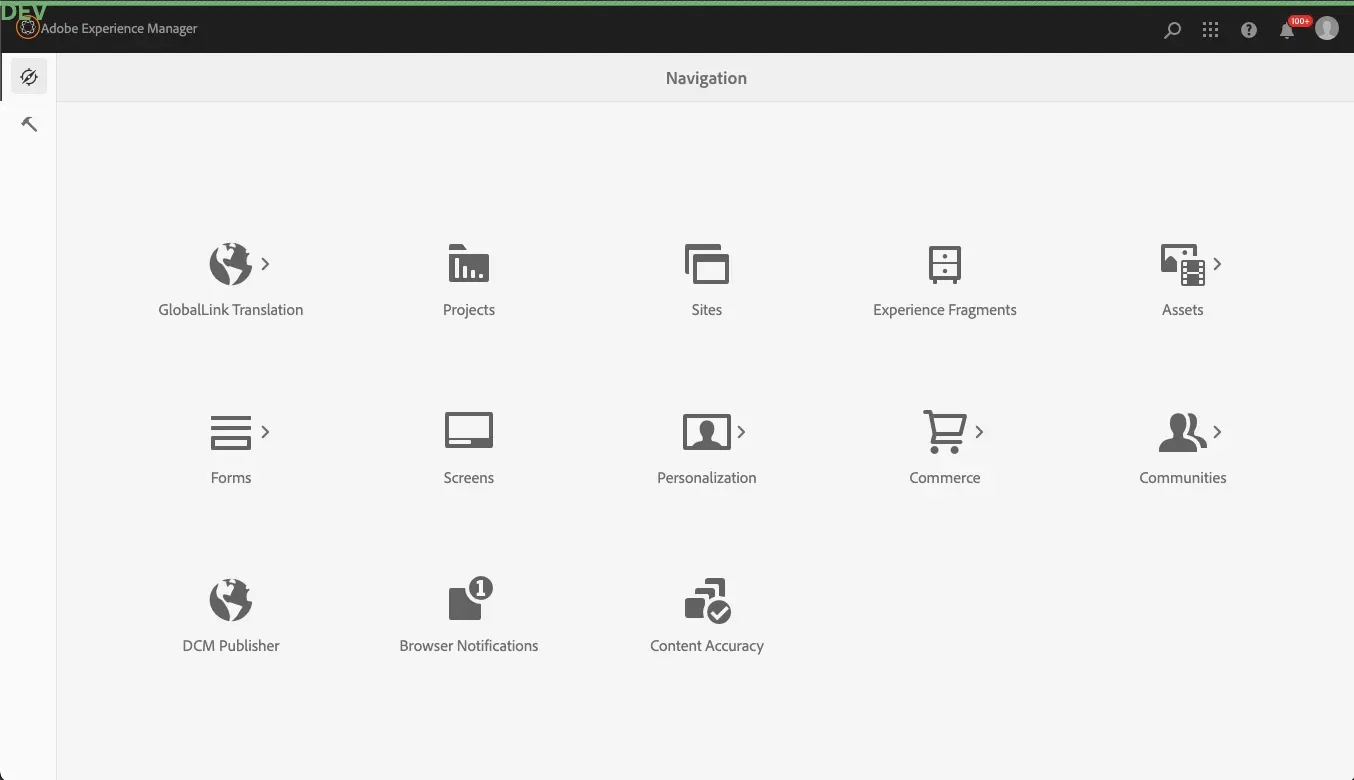The height and width of the screenshot is (780, 1354).
Task: Open the Content Accuracy icon
Action: click(706, 600)
